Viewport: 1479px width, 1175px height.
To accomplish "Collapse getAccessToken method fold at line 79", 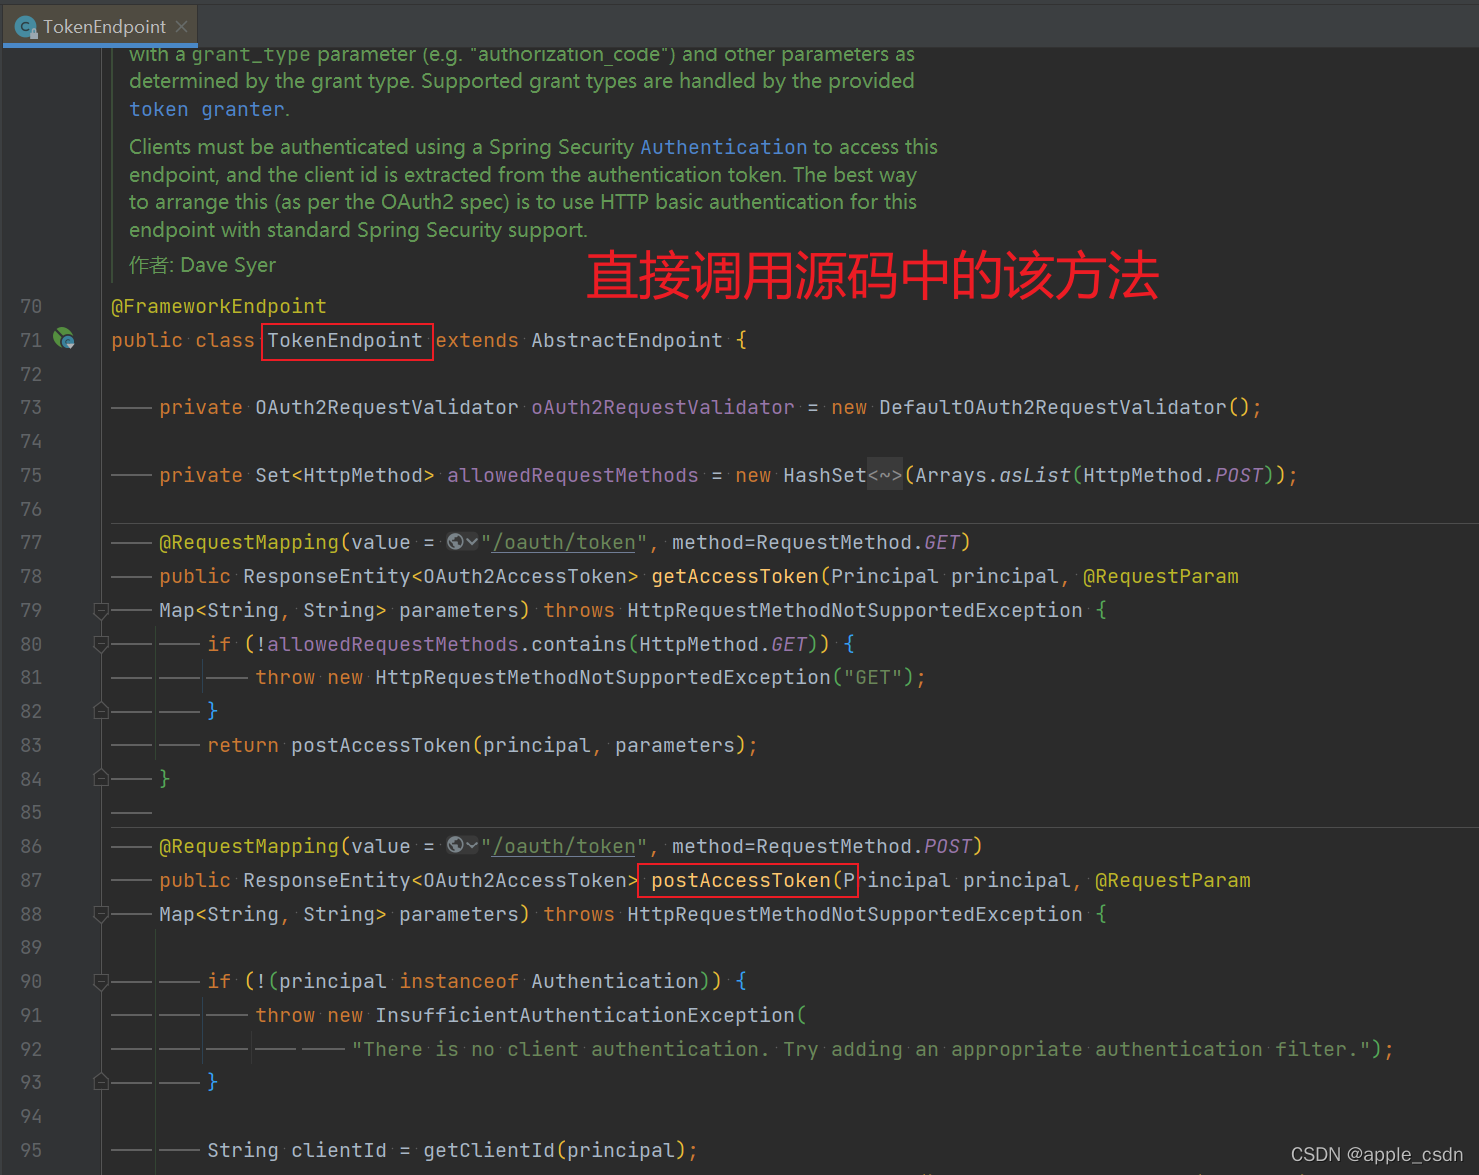I will 101,610.
